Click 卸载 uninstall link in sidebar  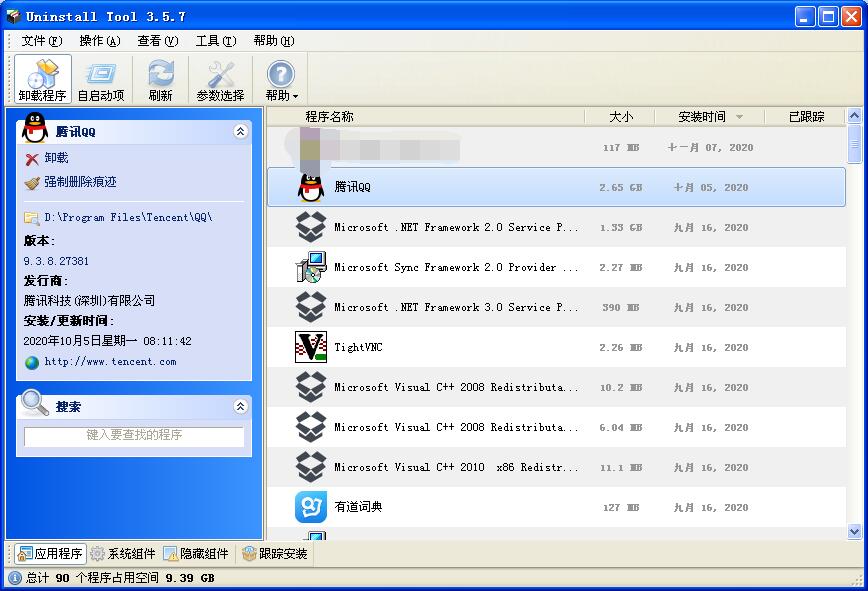(56, 158)
